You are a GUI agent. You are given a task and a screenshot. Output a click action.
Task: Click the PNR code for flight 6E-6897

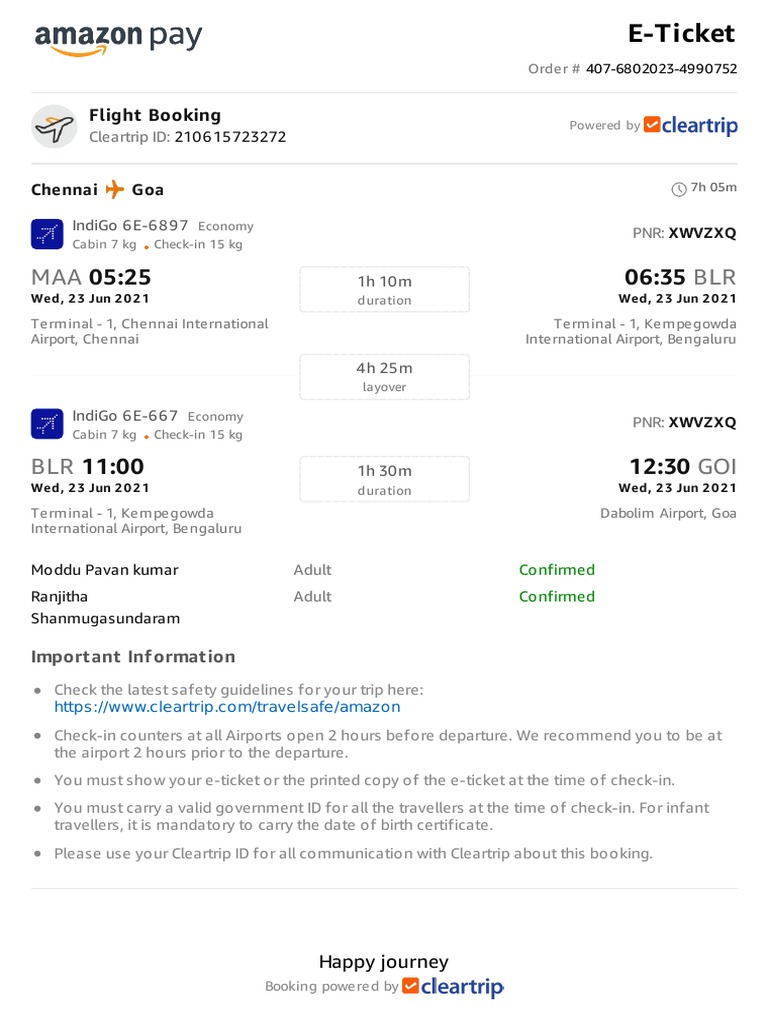pyautogui.click(x=702, y=233)
